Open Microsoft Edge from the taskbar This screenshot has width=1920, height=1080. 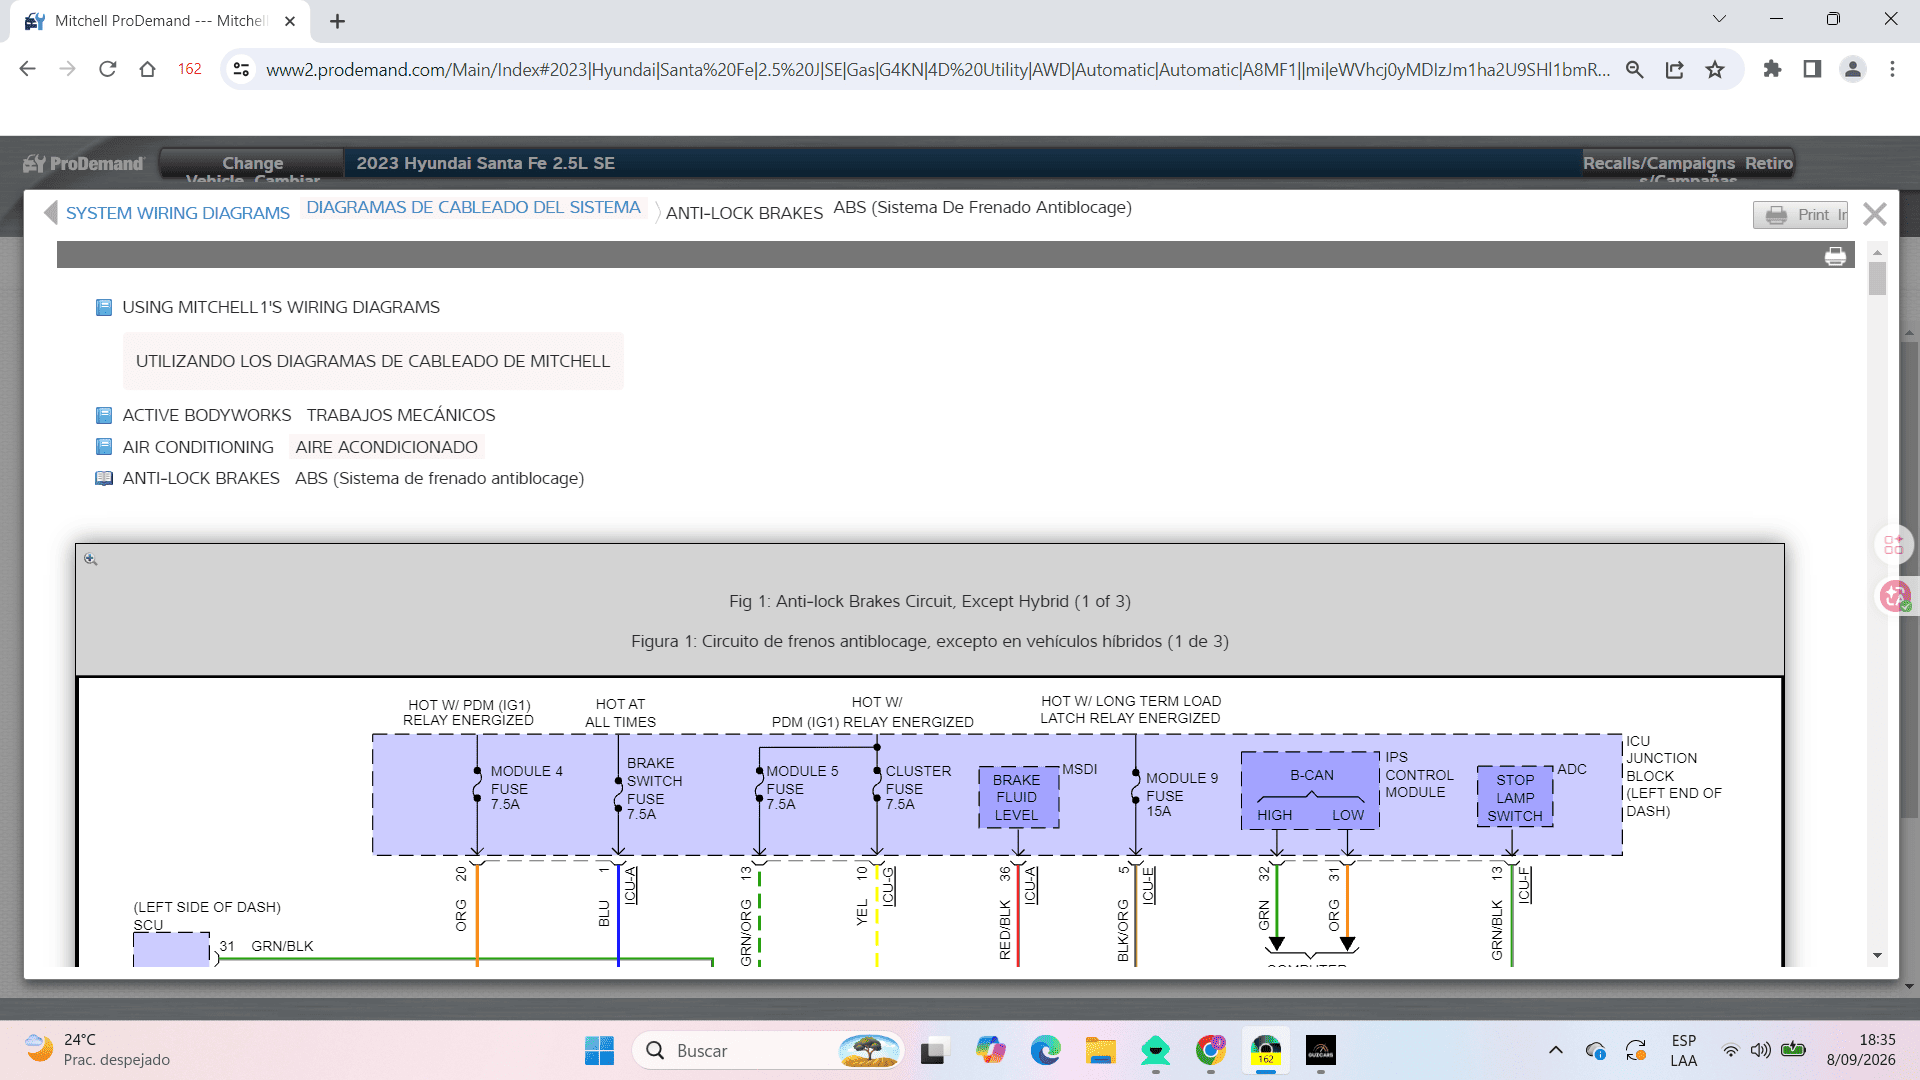pos(1046,1050)
